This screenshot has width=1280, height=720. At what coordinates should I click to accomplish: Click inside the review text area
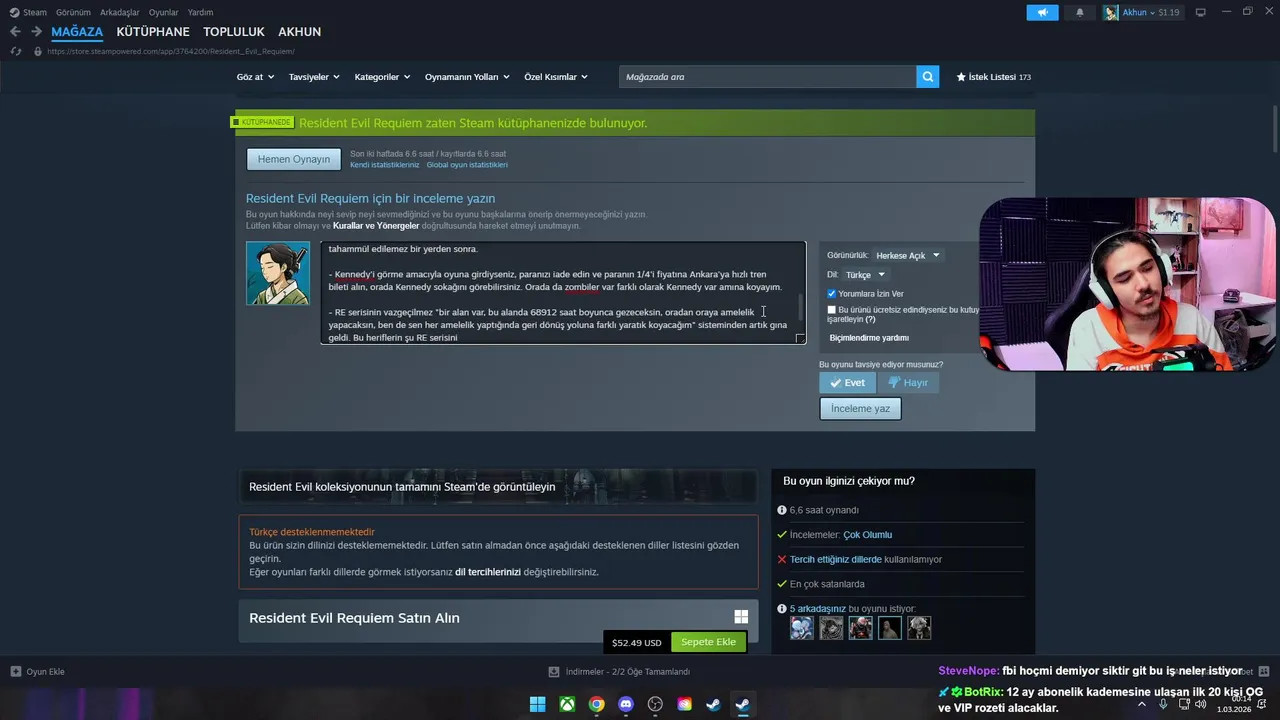(x=562, y=293)
